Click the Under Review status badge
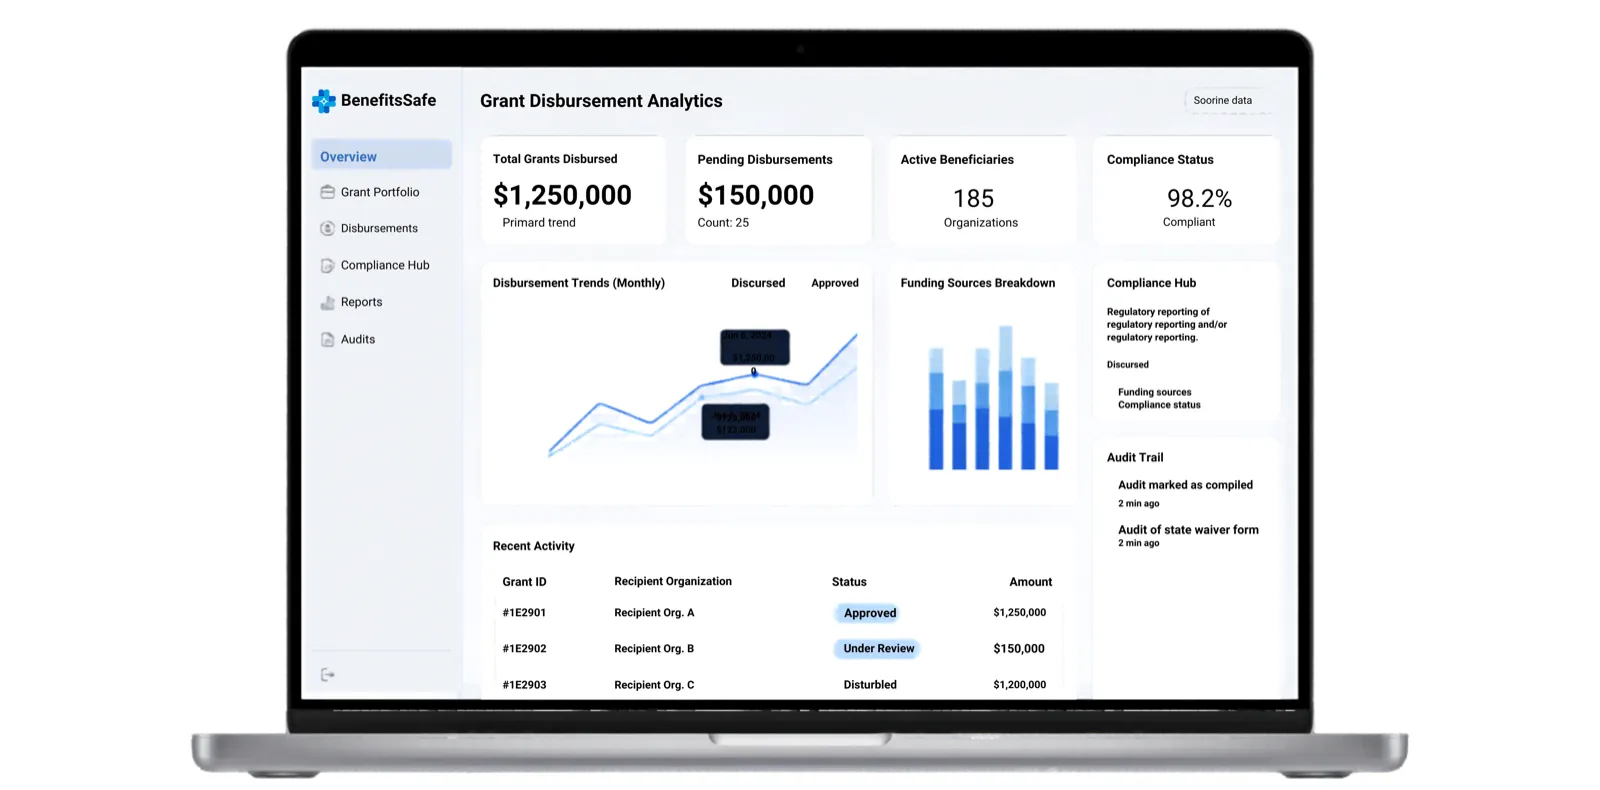This screenshot has width=1600, height=790. (x=878, y=648)
